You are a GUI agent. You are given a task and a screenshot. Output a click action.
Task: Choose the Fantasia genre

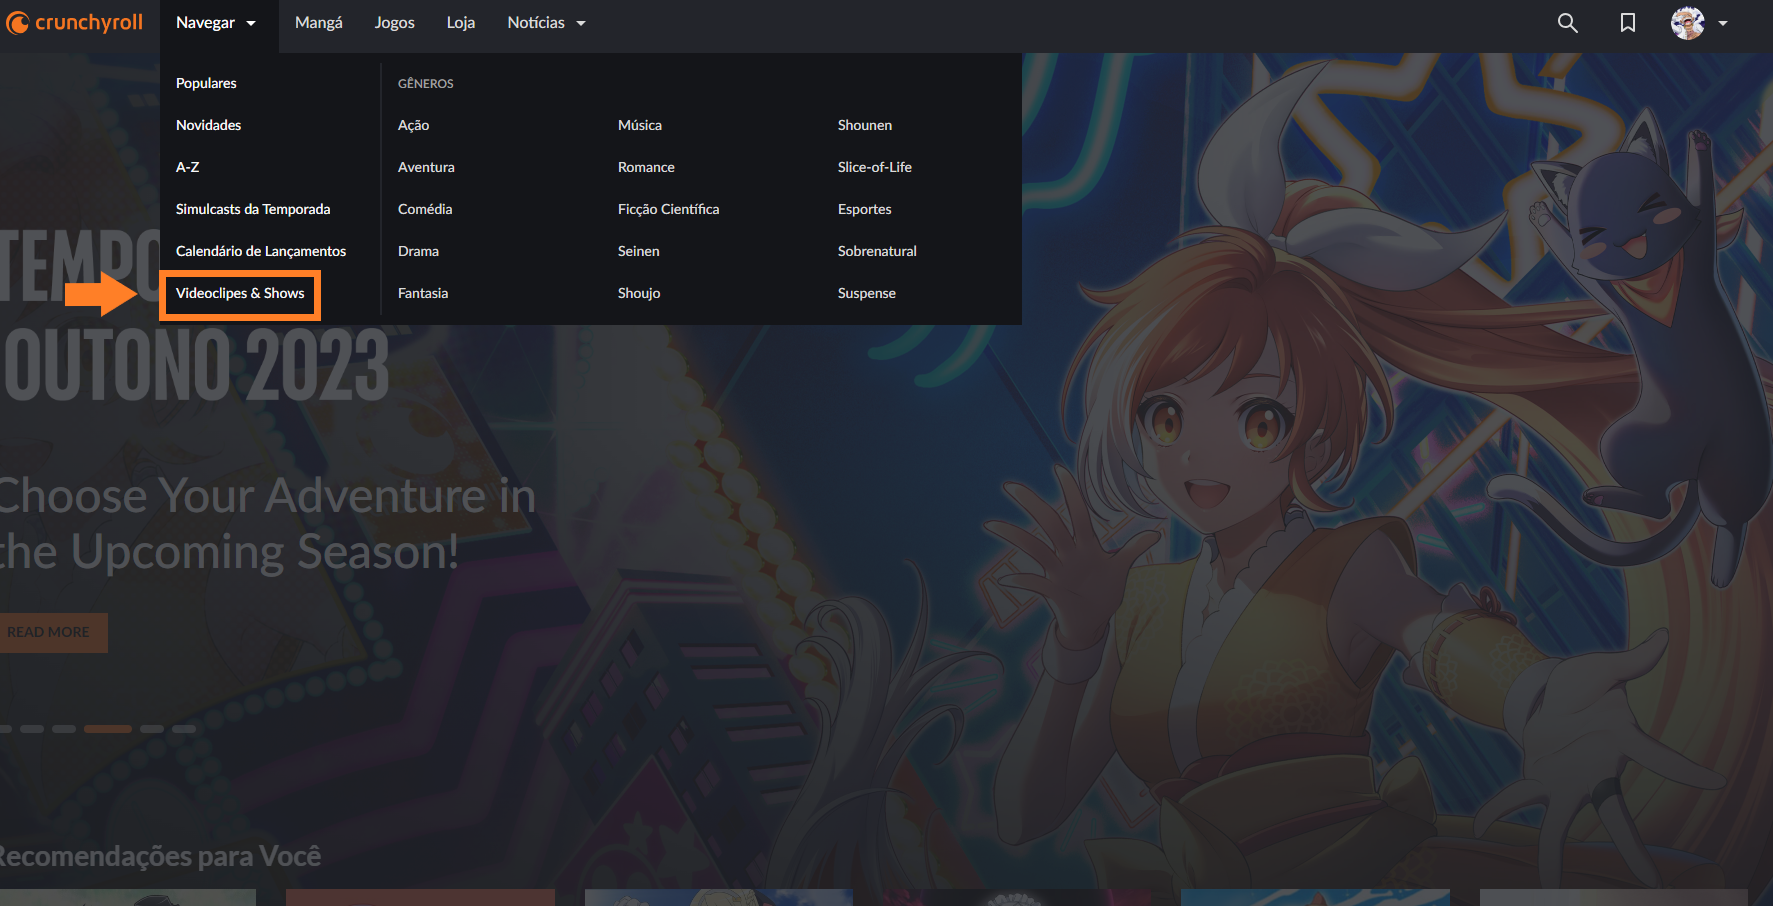[x=423, y=293]
